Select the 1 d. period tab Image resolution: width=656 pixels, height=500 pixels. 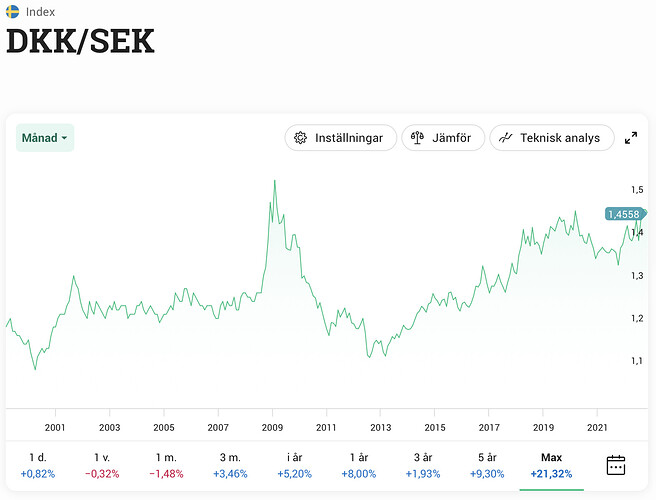point(38,465)
